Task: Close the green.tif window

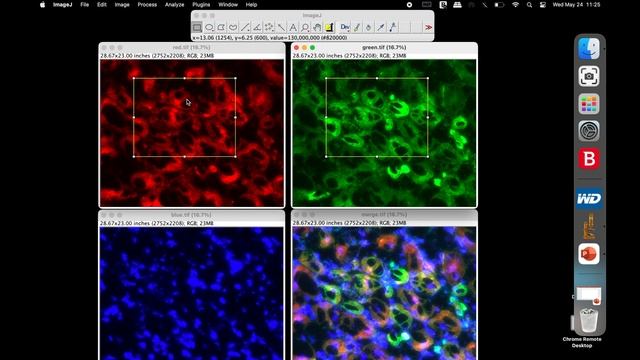Action: point(296,48)
